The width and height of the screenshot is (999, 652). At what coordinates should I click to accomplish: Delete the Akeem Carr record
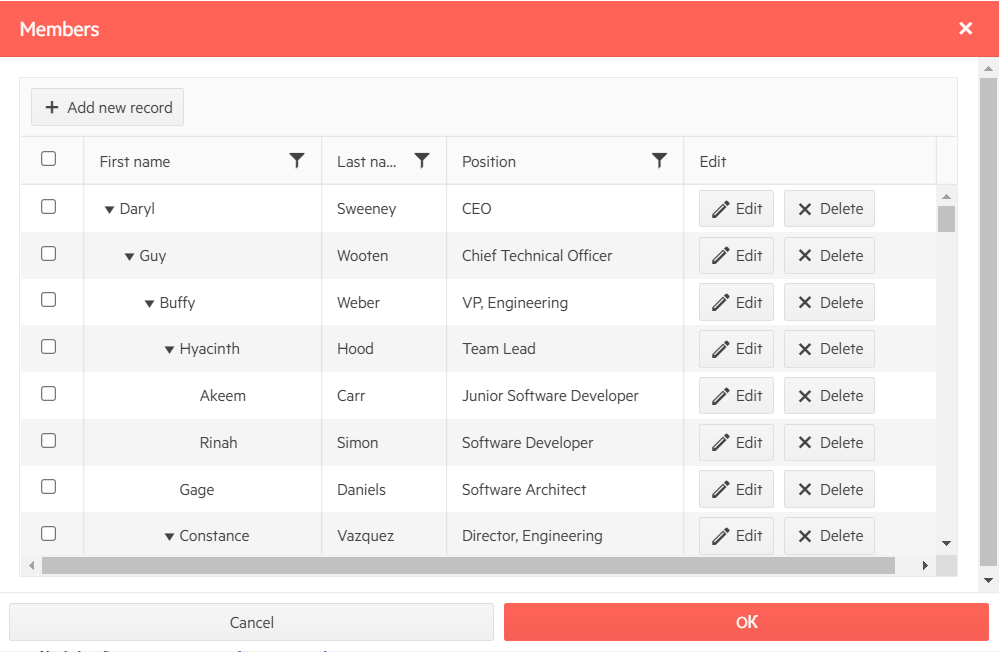coord(829,395)
